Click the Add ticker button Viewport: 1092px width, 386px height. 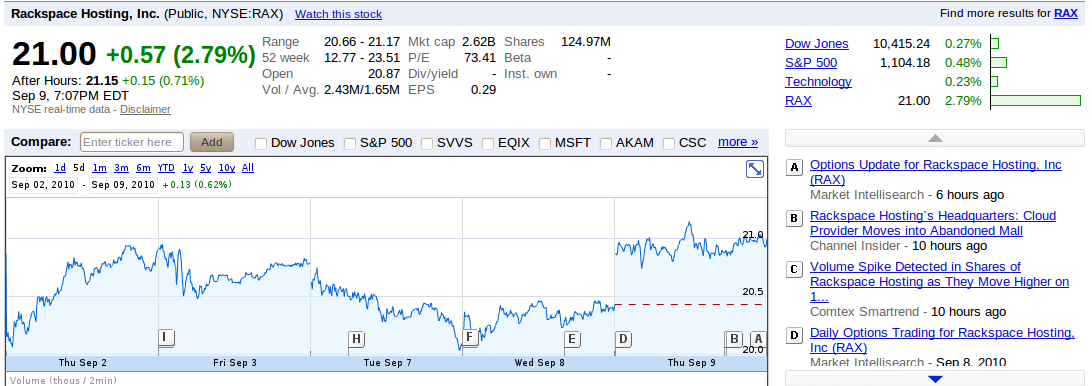[212, 142]
